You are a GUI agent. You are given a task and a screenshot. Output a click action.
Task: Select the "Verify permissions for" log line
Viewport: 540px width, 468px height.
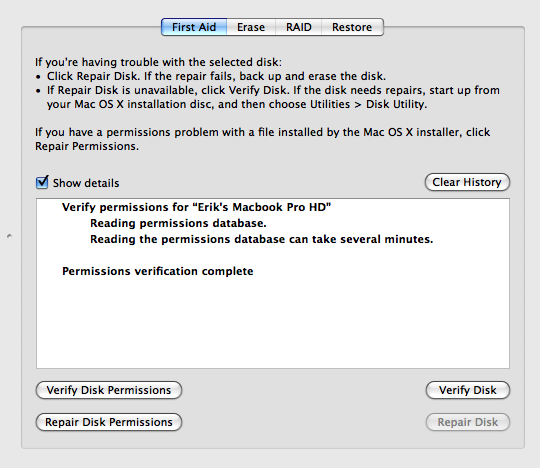pos(196,207)
